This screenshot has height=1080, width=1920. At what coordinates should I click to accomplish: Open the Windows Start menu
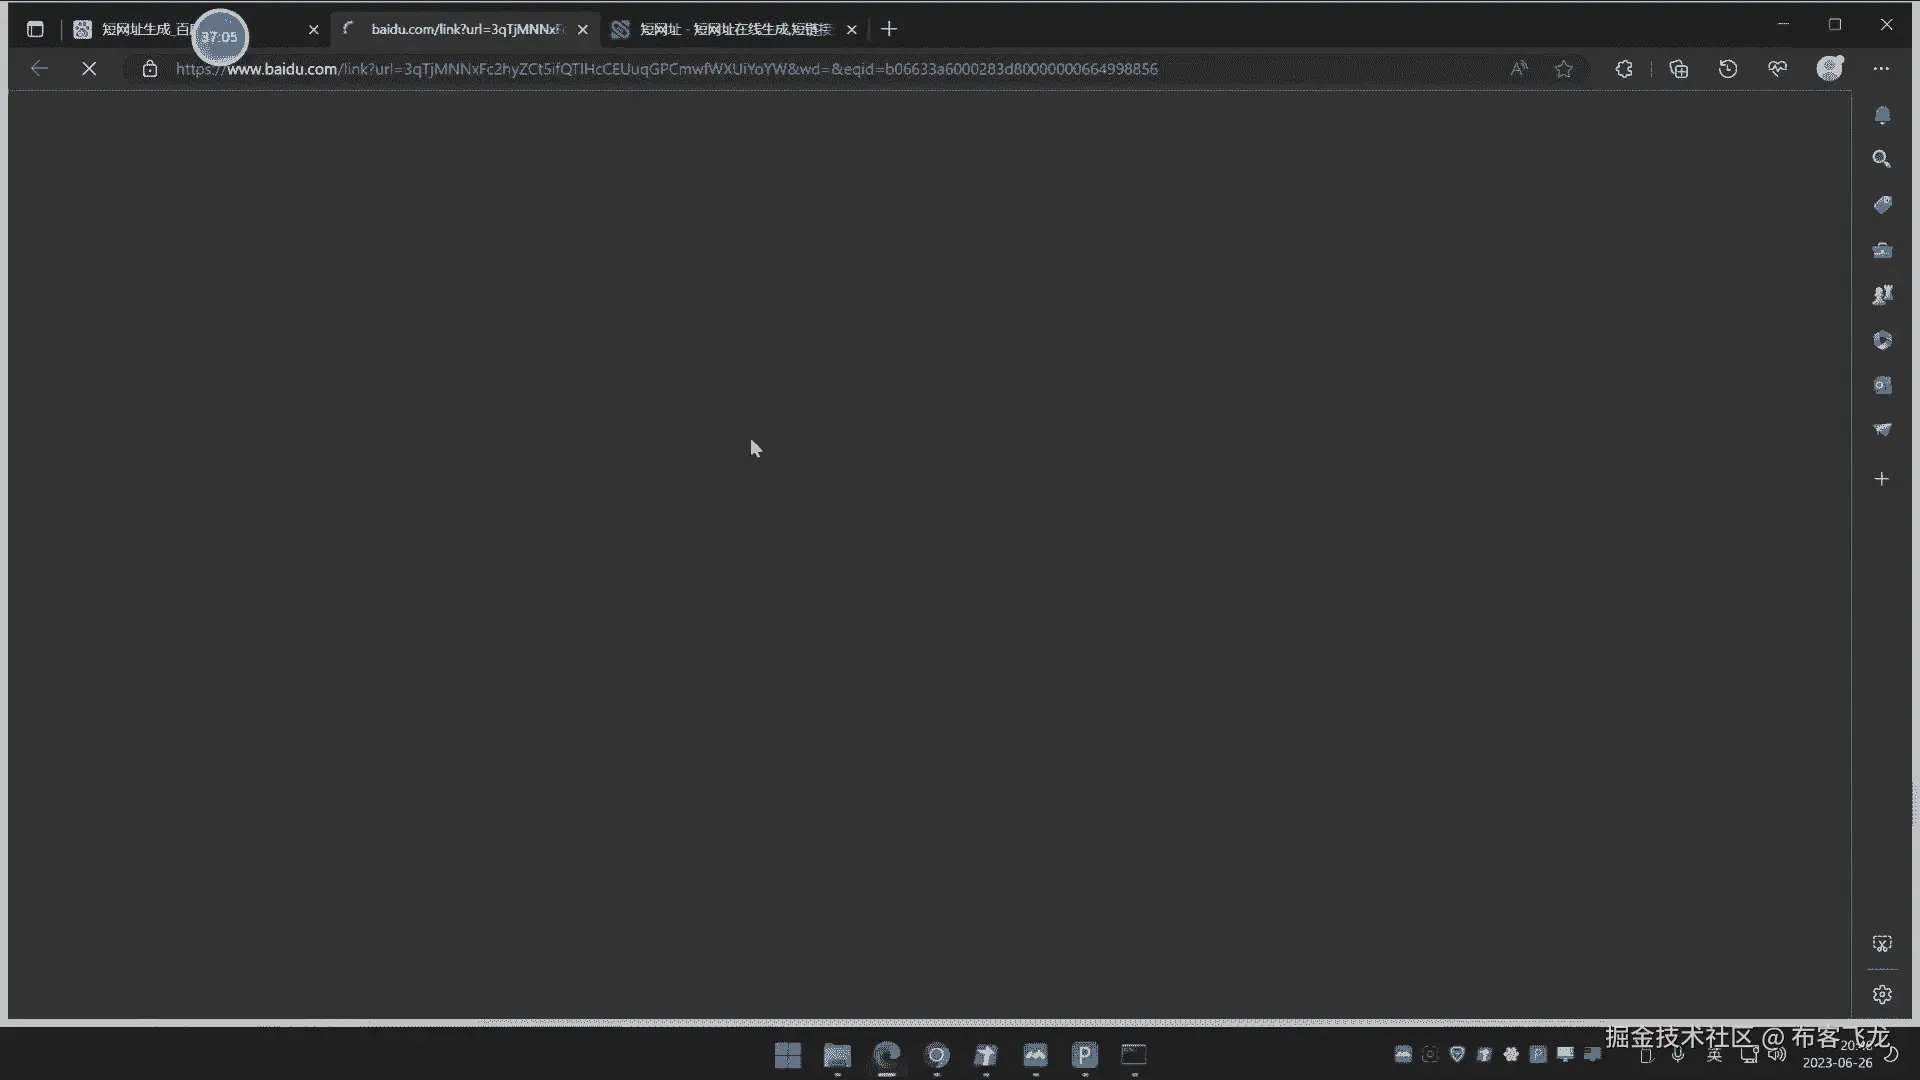point(788,1055)
